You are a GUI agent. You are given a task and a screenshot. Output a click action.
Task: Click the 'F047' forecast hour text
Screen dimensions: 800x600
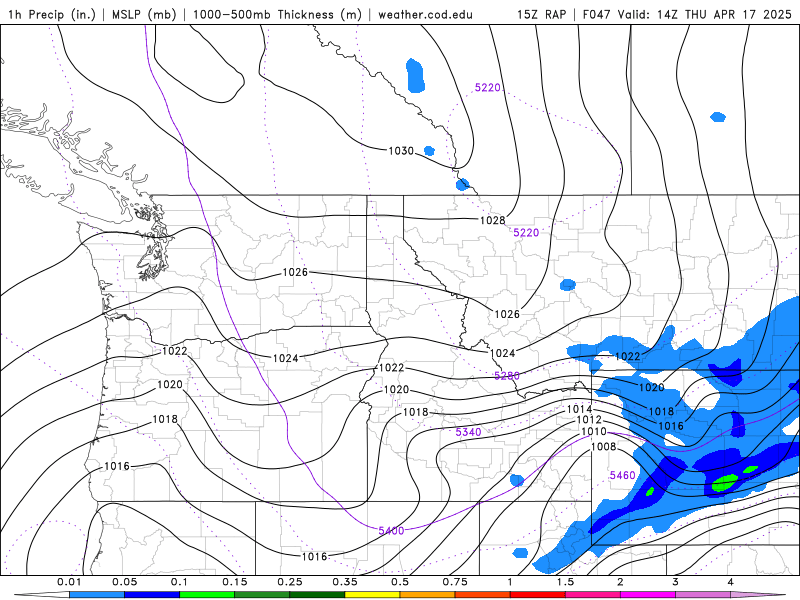tap(596, 14)
